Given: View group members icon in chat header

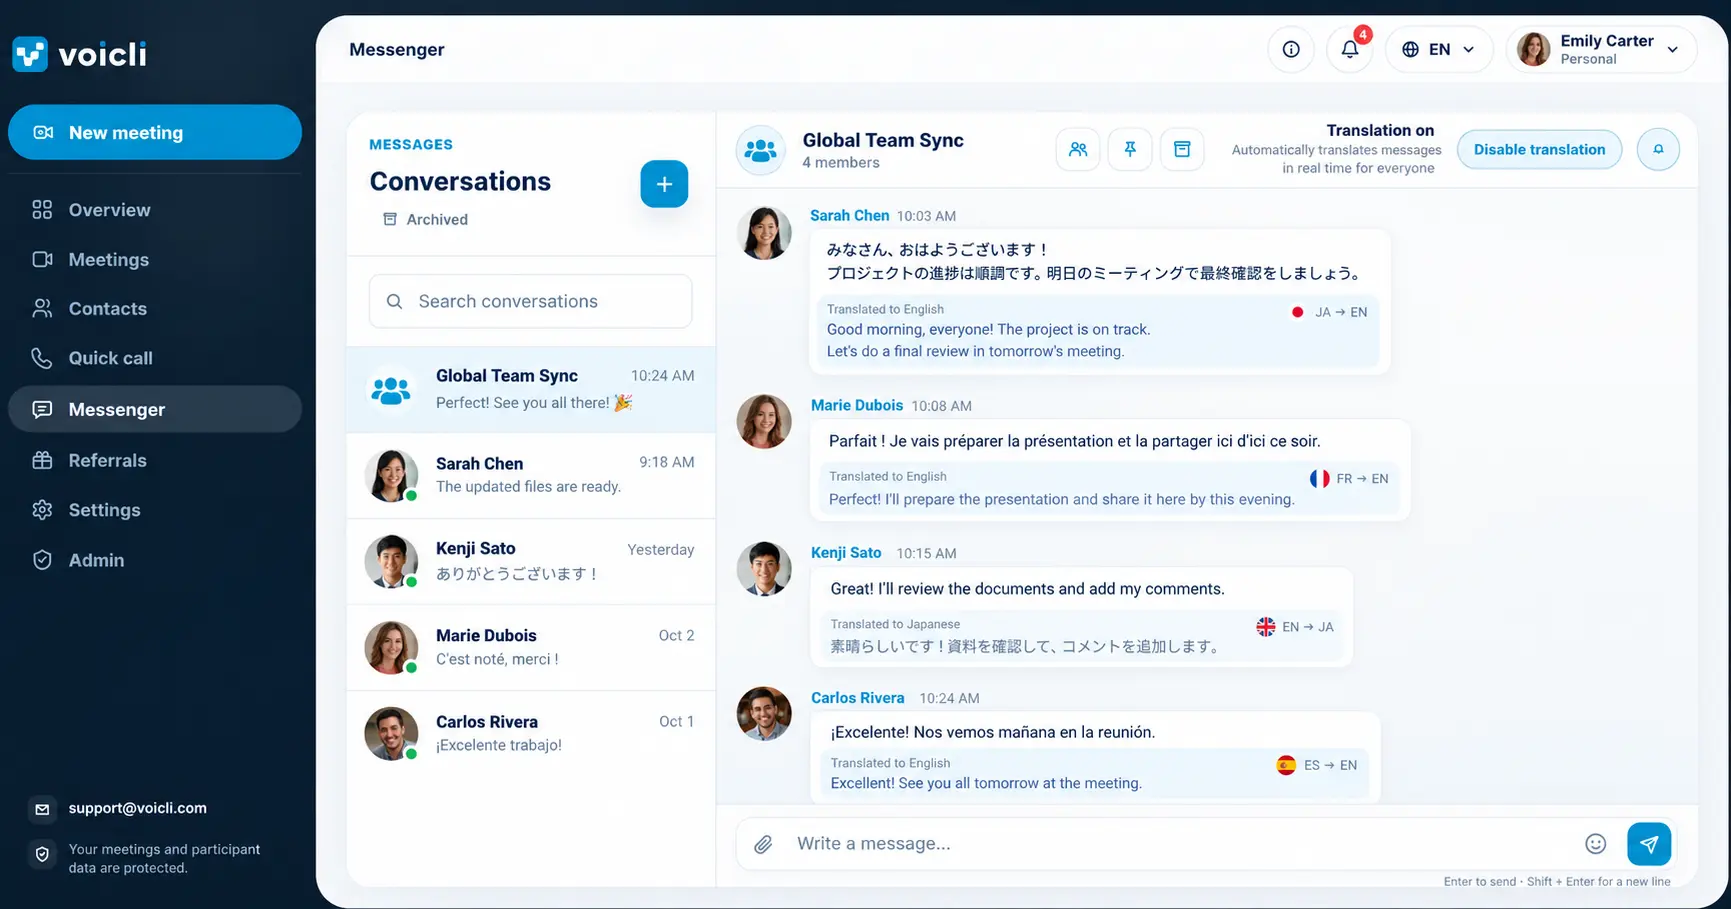Looking at the screenshot, I should pos(1078,149).
